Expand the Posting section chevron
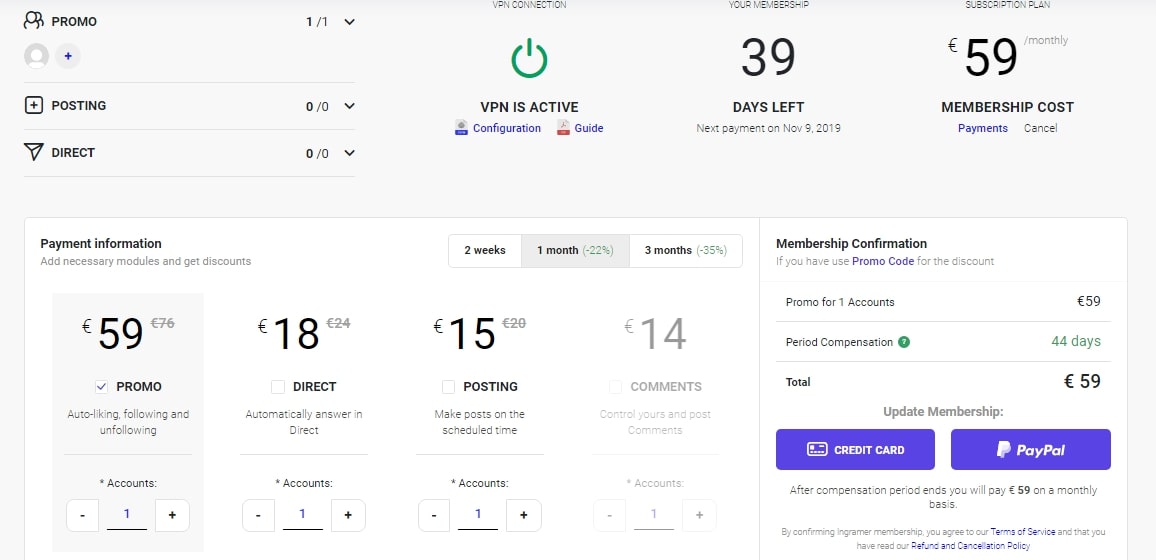The height and width of the screenshot is (560, 1156). [349, 106]
